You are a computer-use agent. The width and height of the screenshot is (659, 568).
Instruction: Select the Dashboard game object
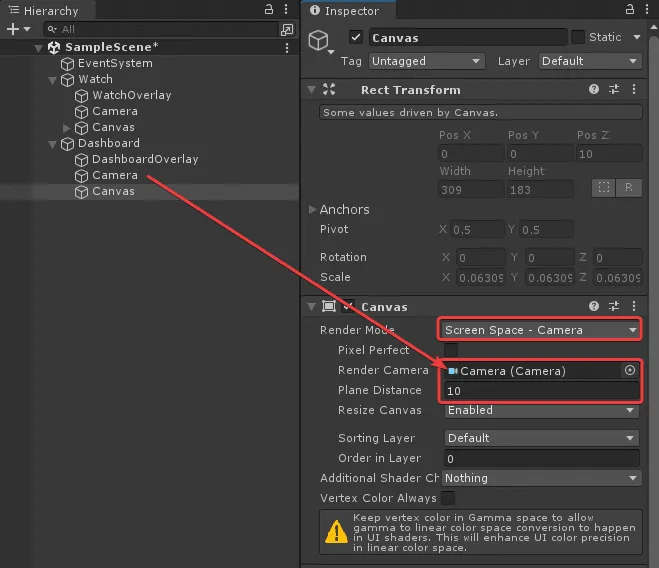(x=108, y=143)
